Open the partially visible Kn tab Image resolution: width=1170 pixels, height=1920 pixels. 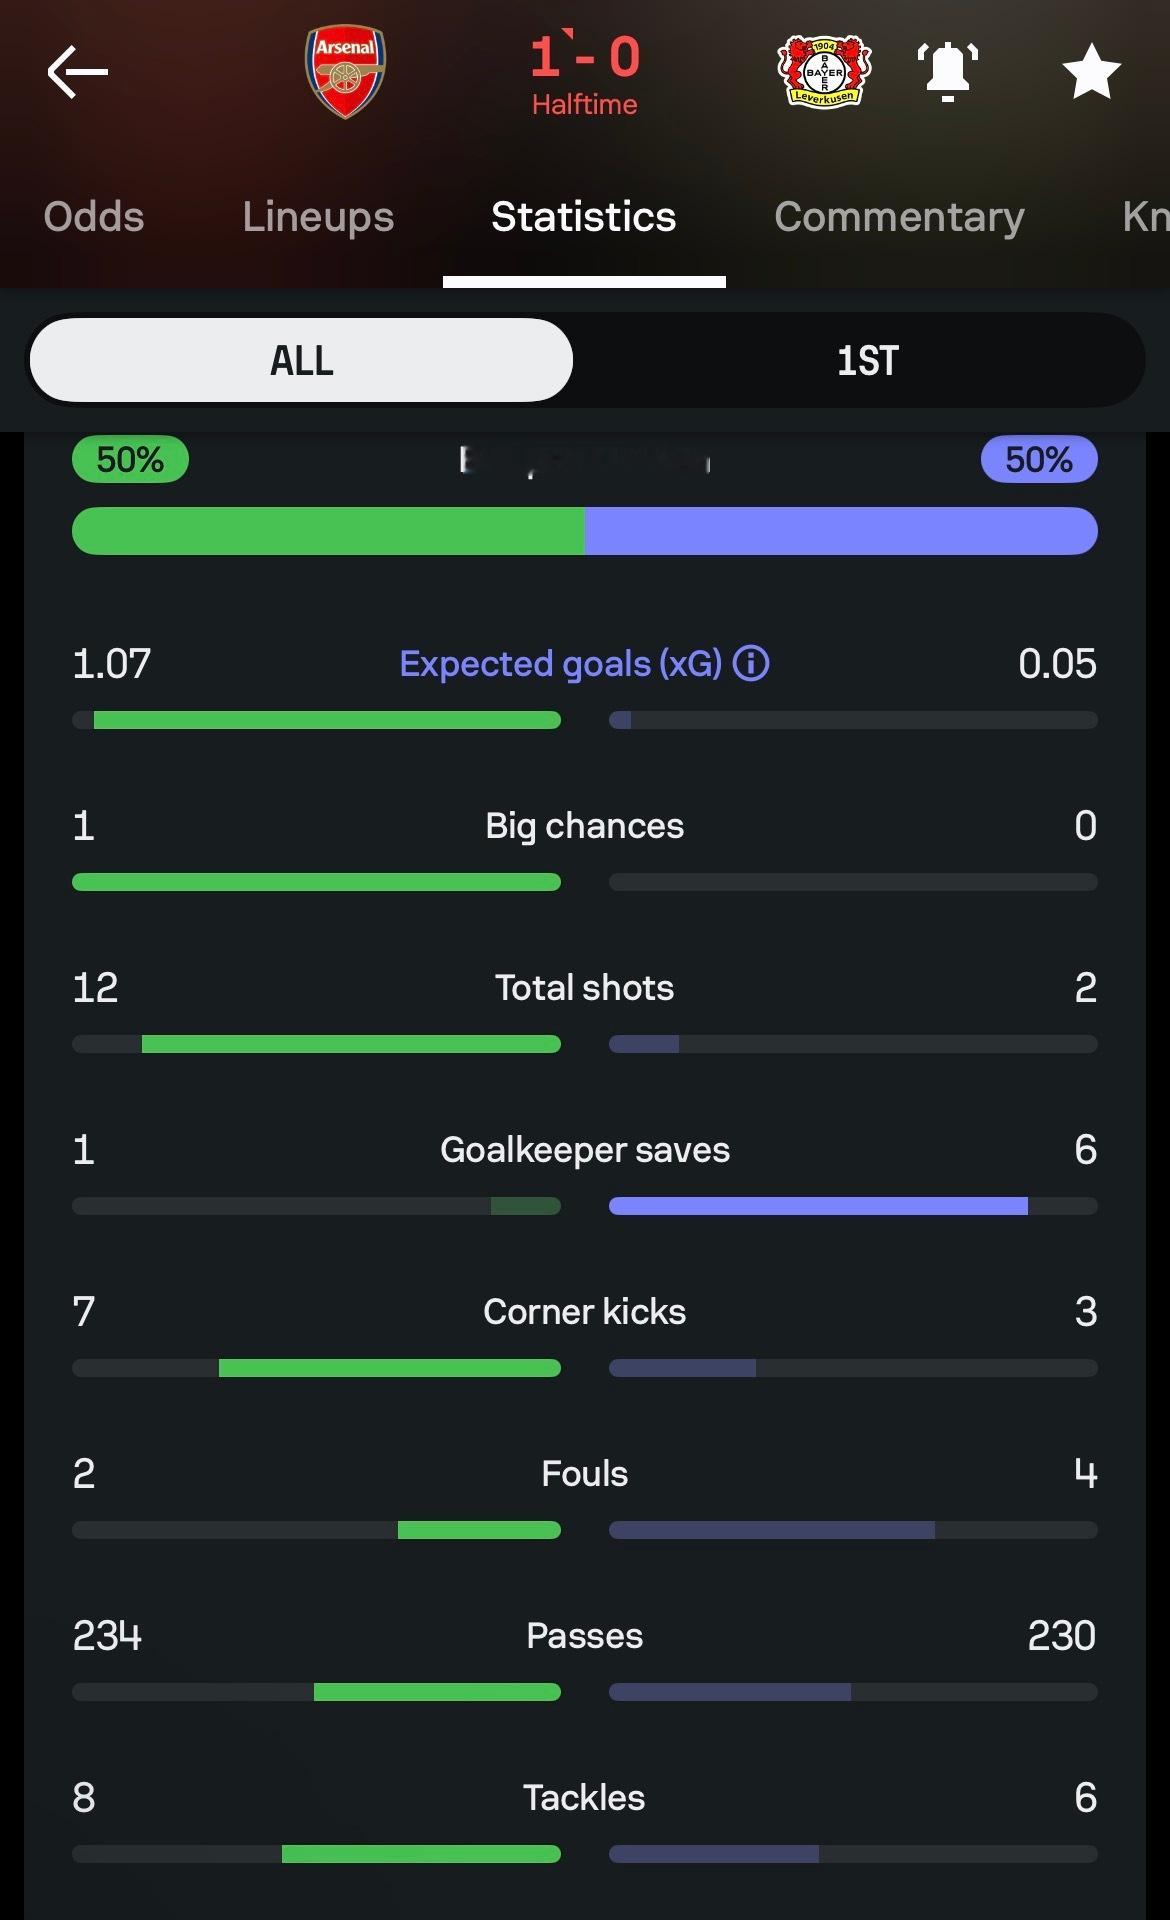click(1145, 217)
